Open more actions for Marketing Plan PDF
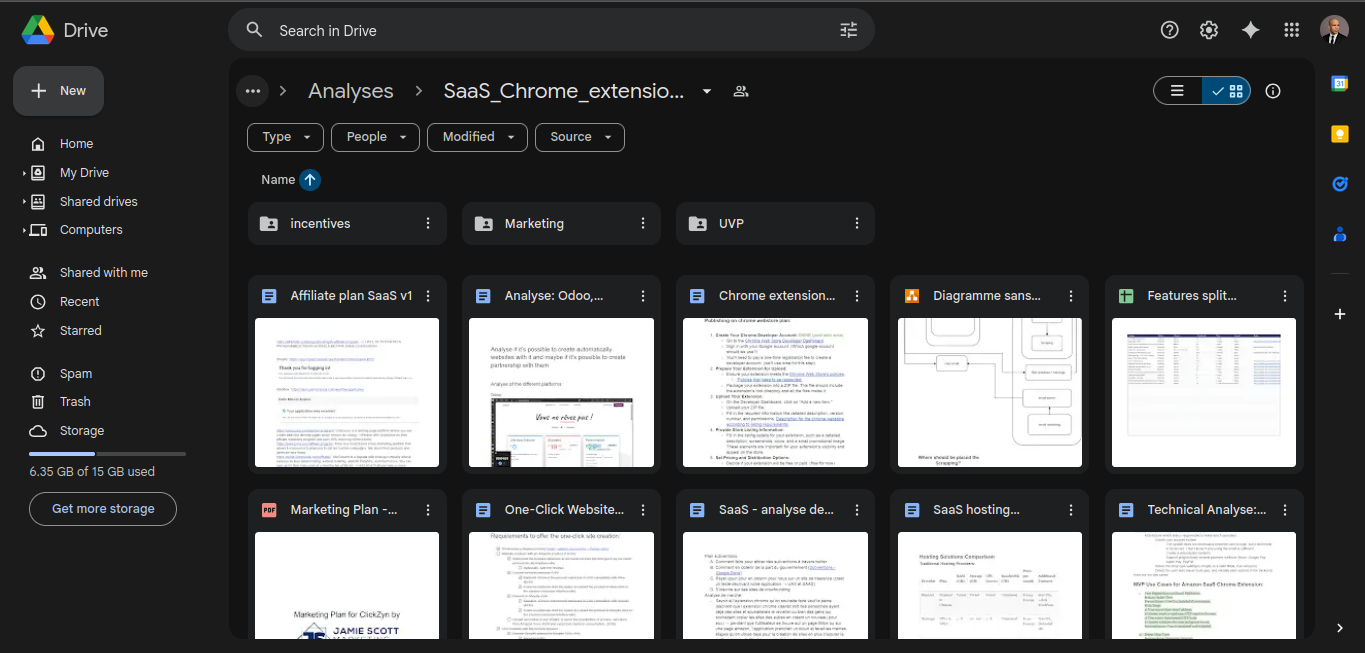 coord(428,510)
